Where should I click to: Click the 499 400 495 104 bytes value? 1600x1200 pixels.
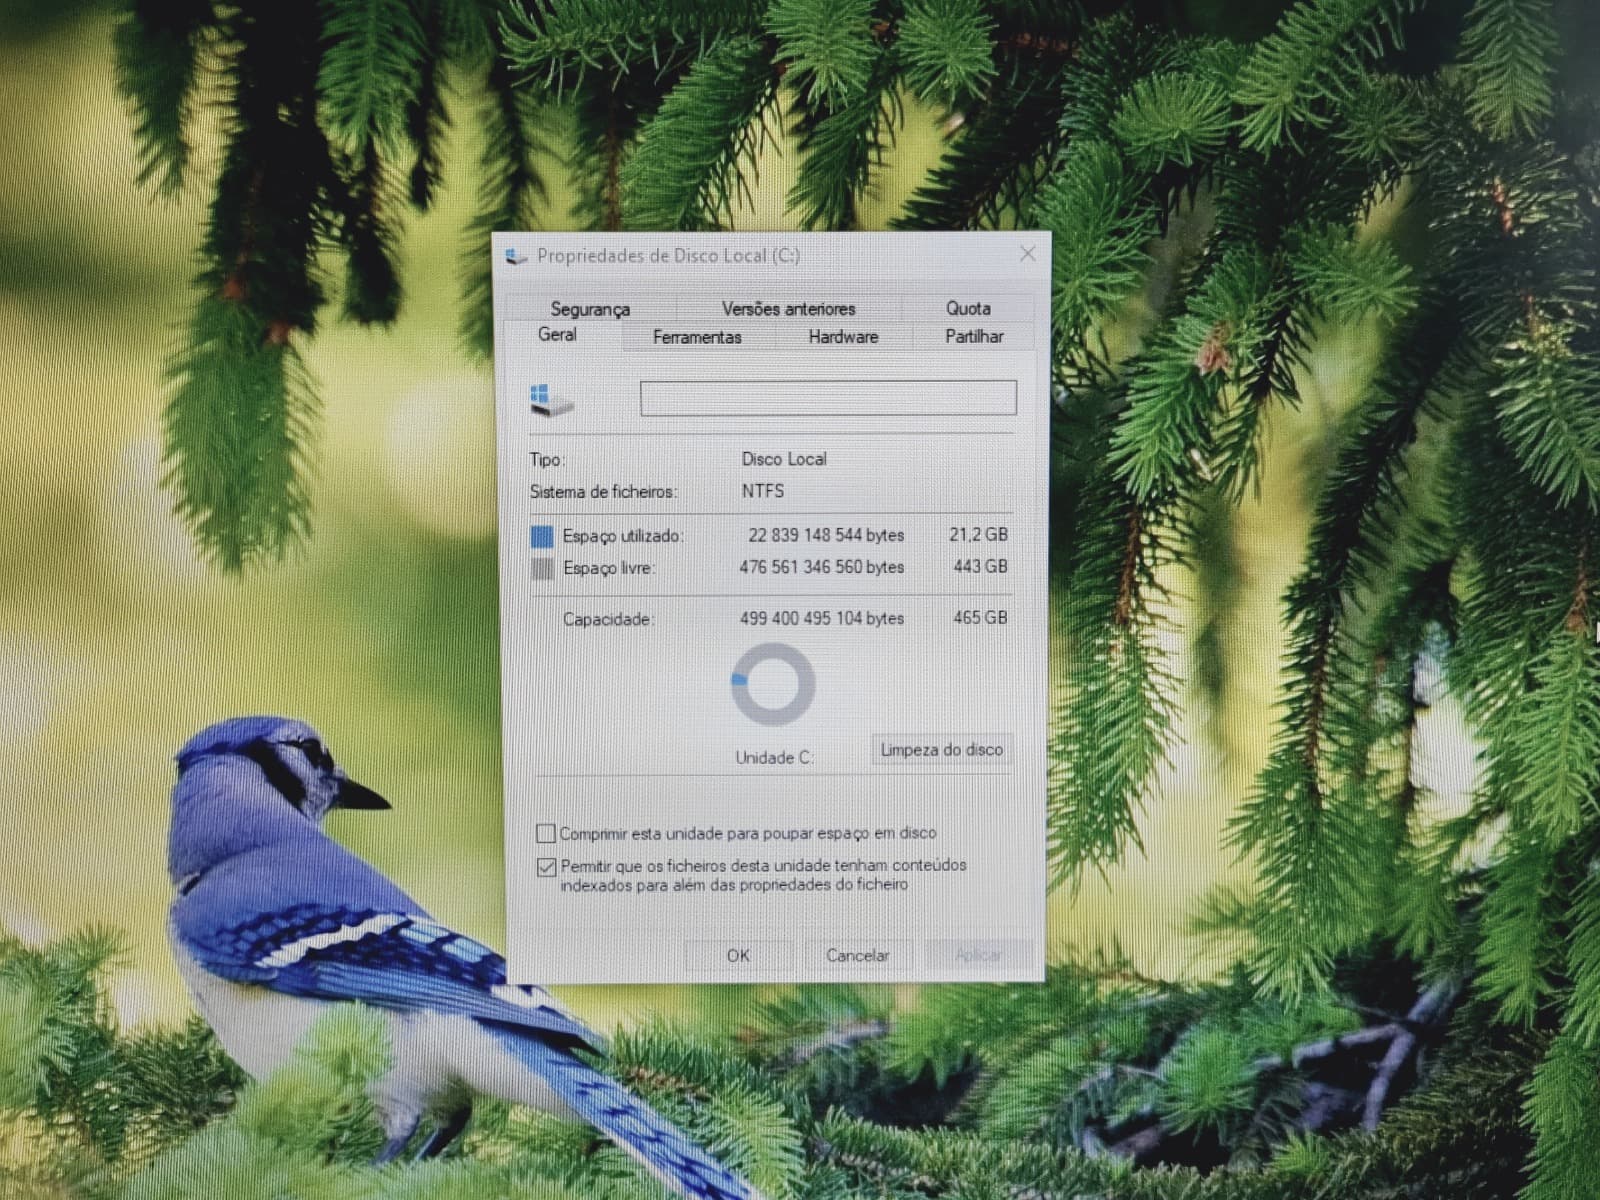[x=822, y=619]
